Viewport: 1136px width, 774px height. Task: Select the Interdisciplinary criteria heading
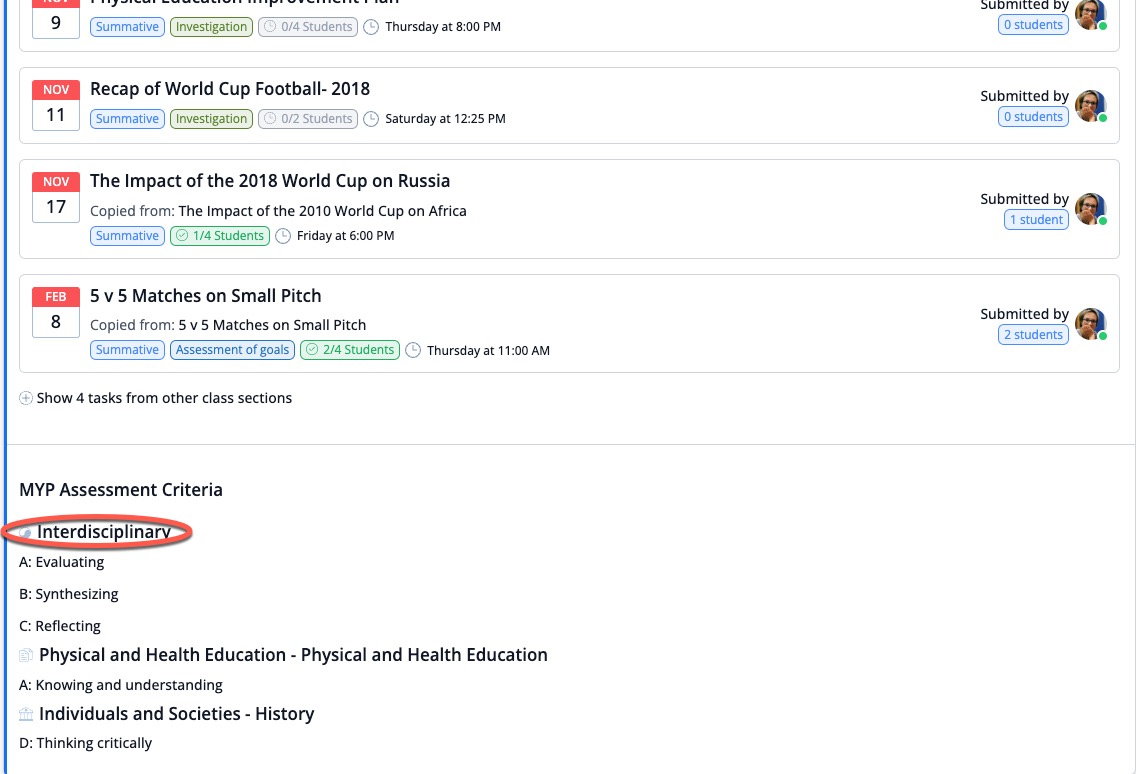104,532
